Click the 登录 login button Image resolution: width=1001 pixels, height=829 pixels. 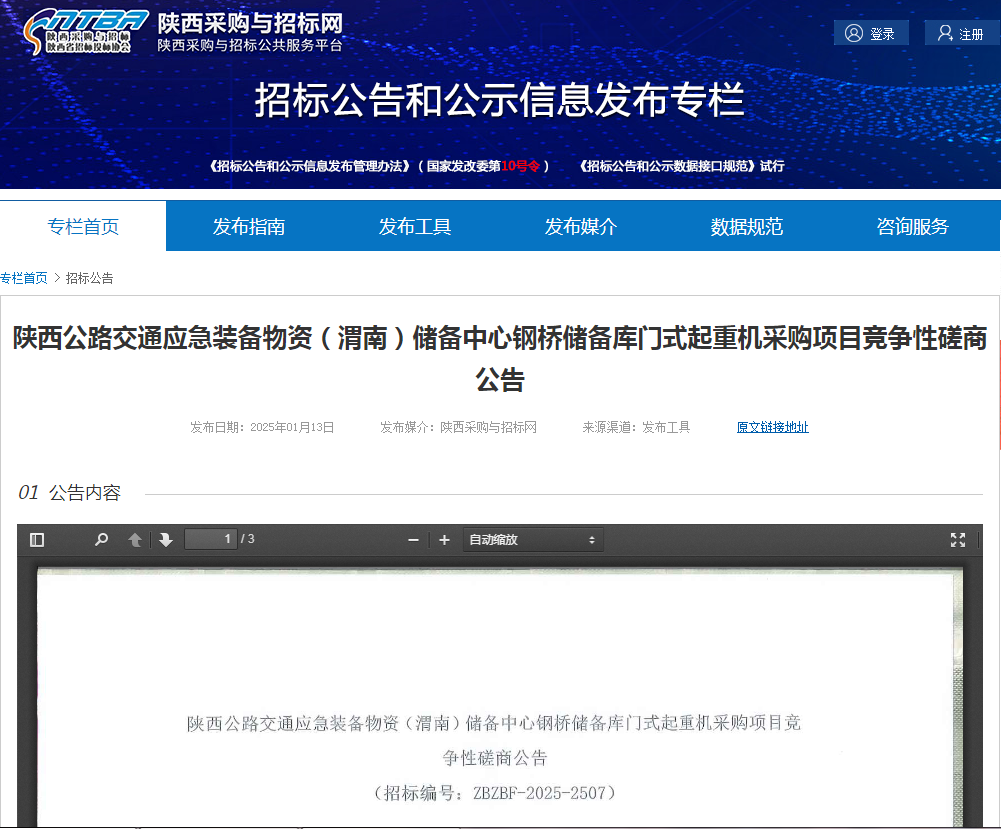(x=871, y=33)
